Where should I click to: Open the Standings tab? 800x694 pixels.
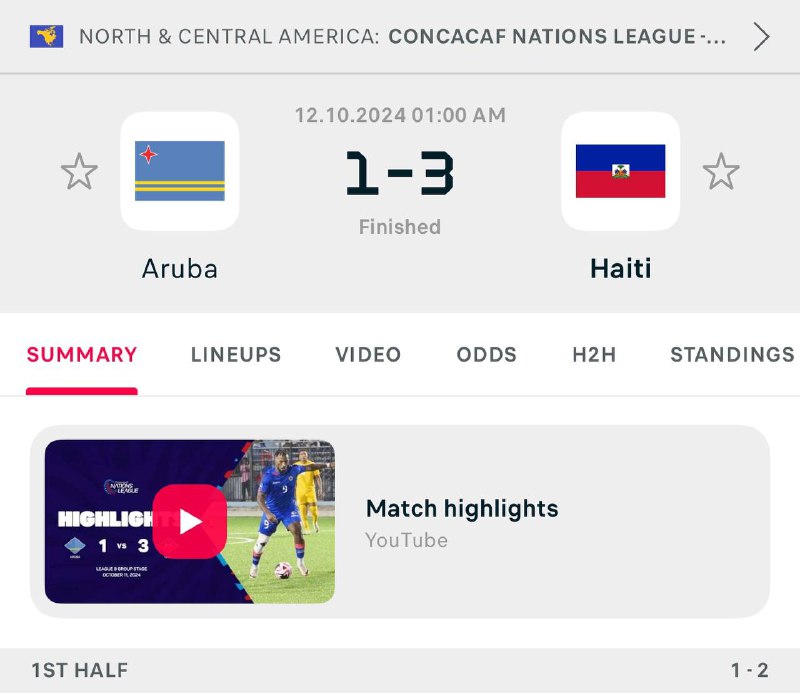(x=732, y=355)
